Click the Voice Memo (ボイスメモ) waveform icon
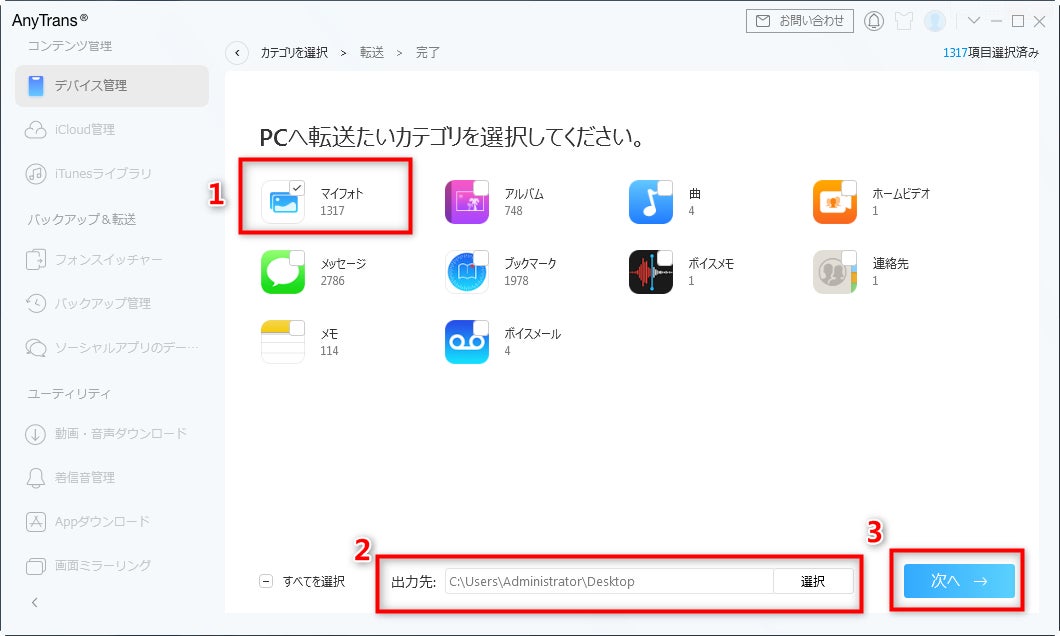The height and width of the screenshot is (636, 1060). point(650,272)
